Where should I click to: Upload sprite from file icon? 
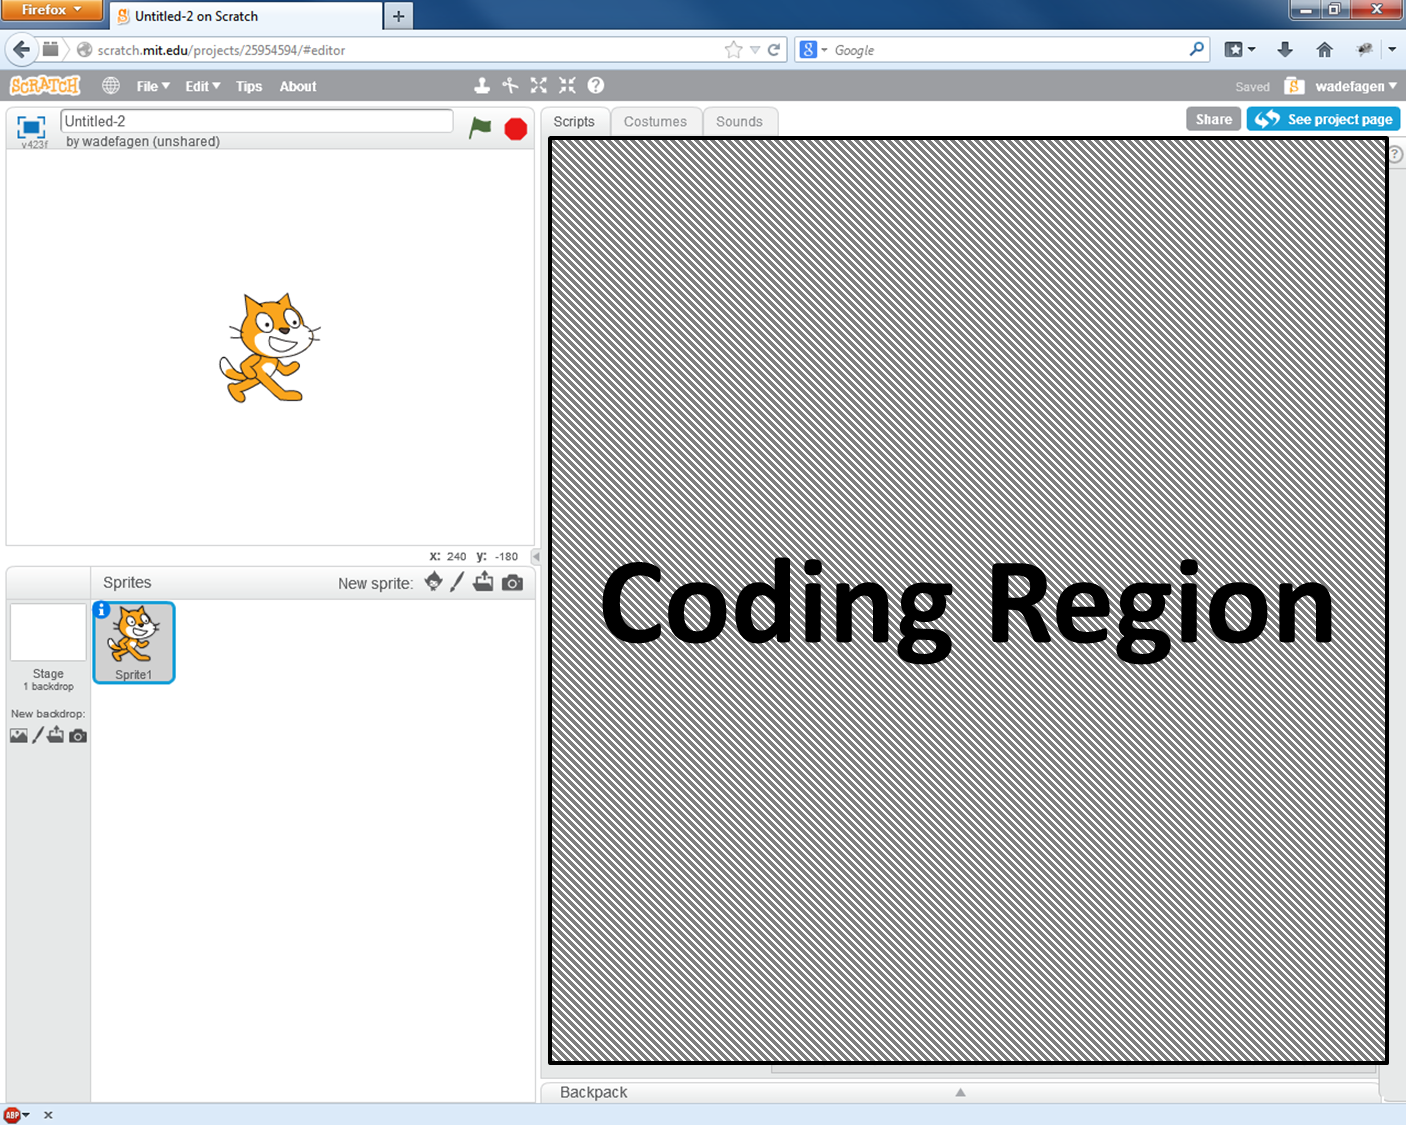pos(483,582)
